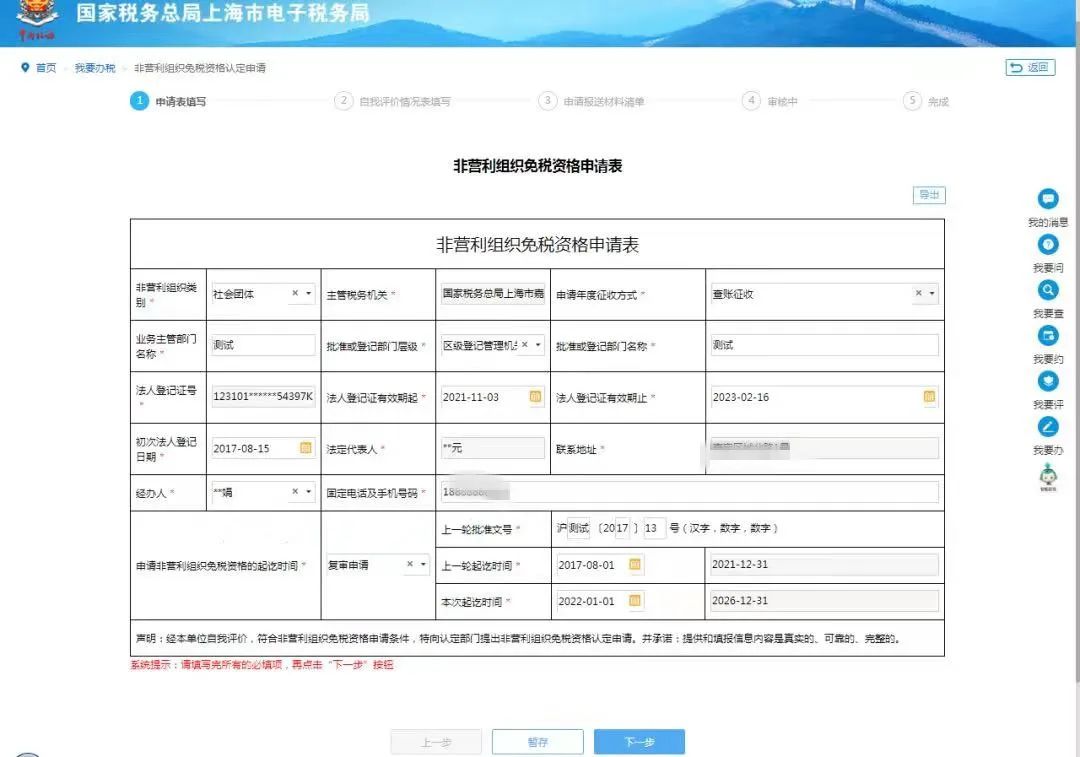Clear the 区级登记管理机关 selection with x
Viewport: 1080px width, 757px height.
click(525, 344)
